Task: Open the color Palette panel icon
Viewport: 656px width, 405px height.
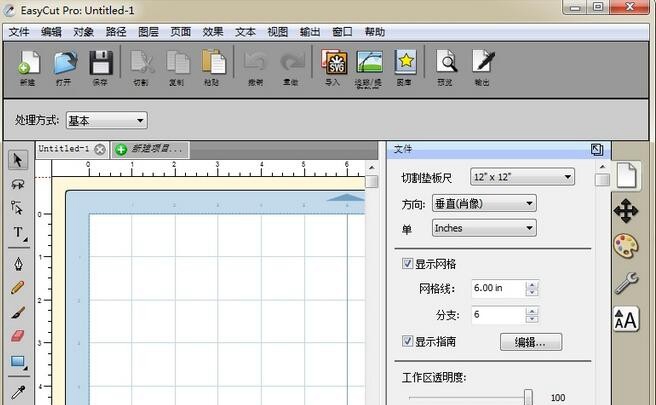Action: pos(626,246)
